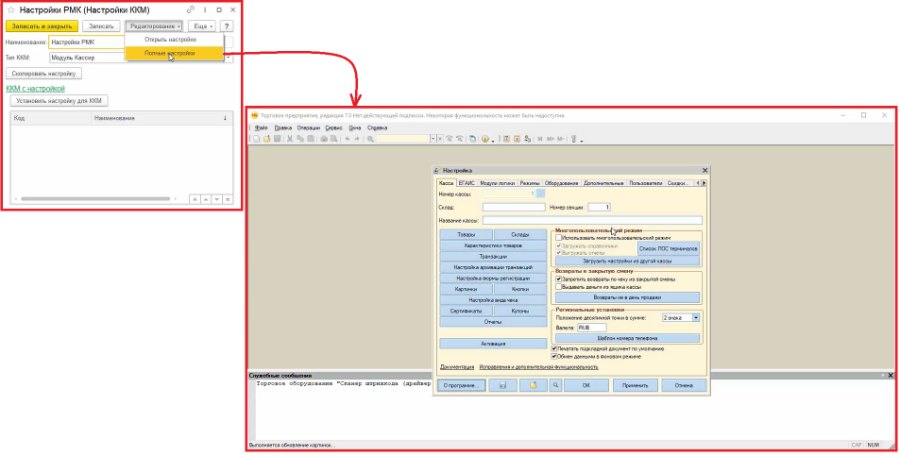Image resolution: width=900 pixels, height=456 pixels.
Task: Expand the toolbar search field dropdown arrow
Action: [433, 139]
